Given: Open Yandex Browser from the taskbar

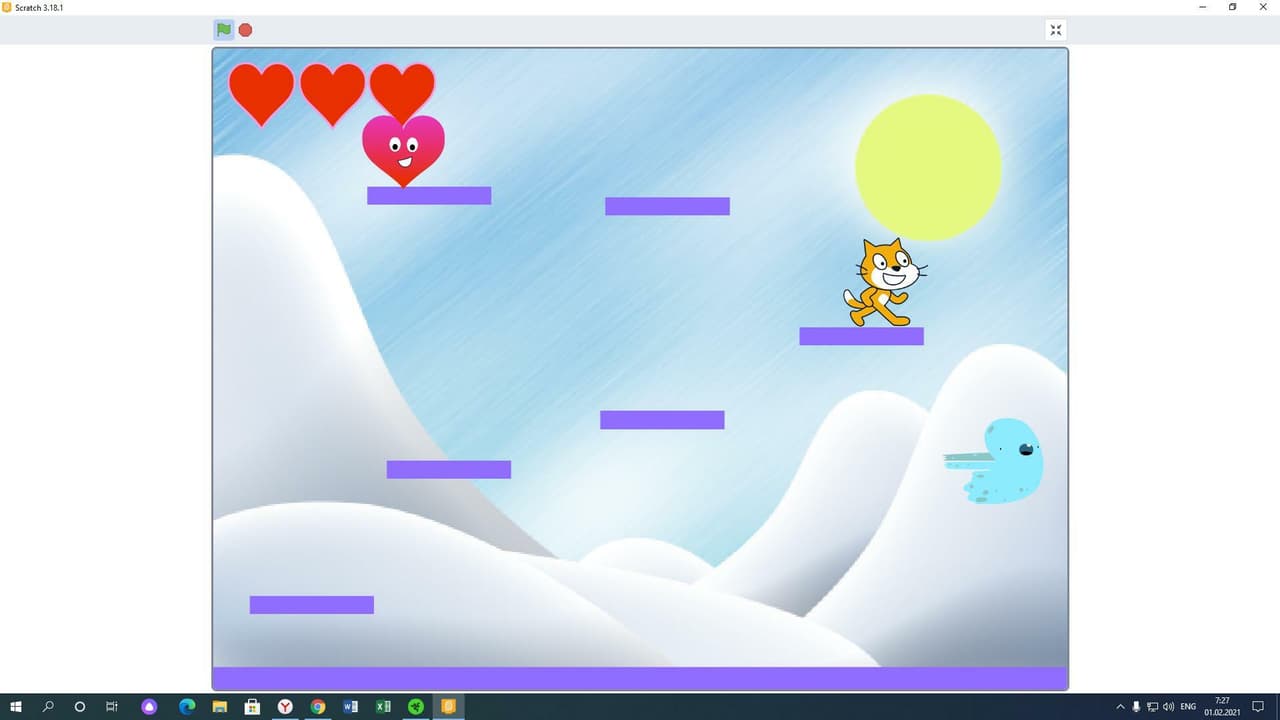Looking at the screenshot, I should [285, 707].
